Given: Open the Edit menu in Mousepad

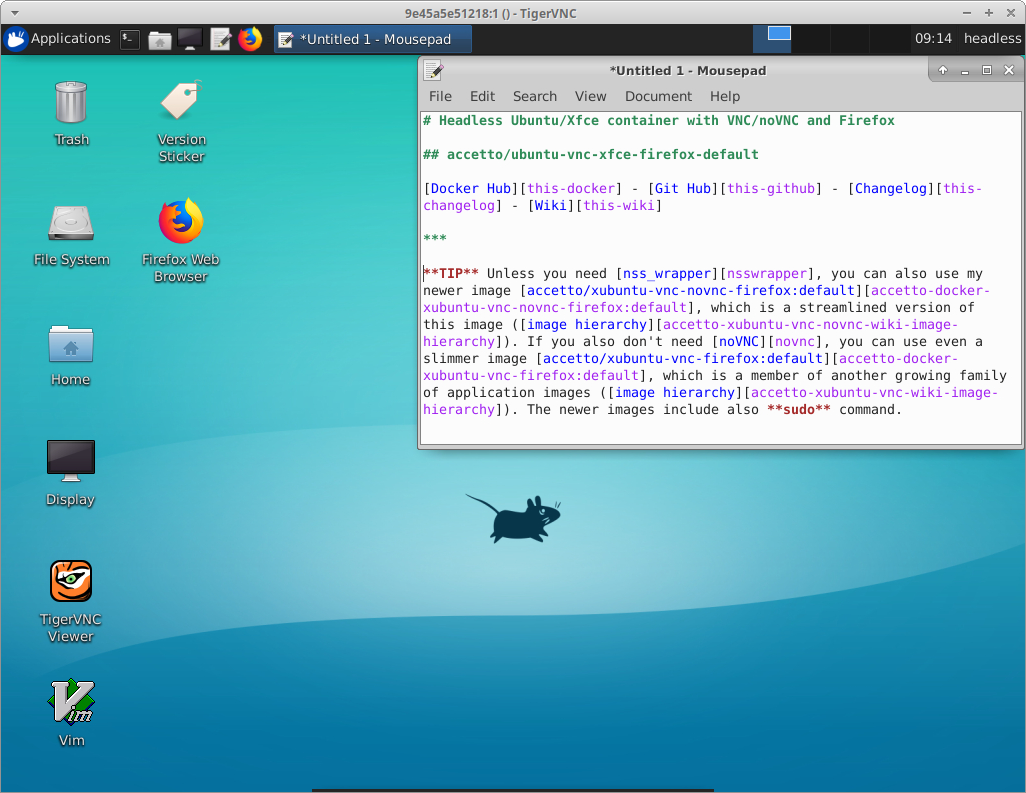Looking at the screenshot, I should tap(482, 96).
